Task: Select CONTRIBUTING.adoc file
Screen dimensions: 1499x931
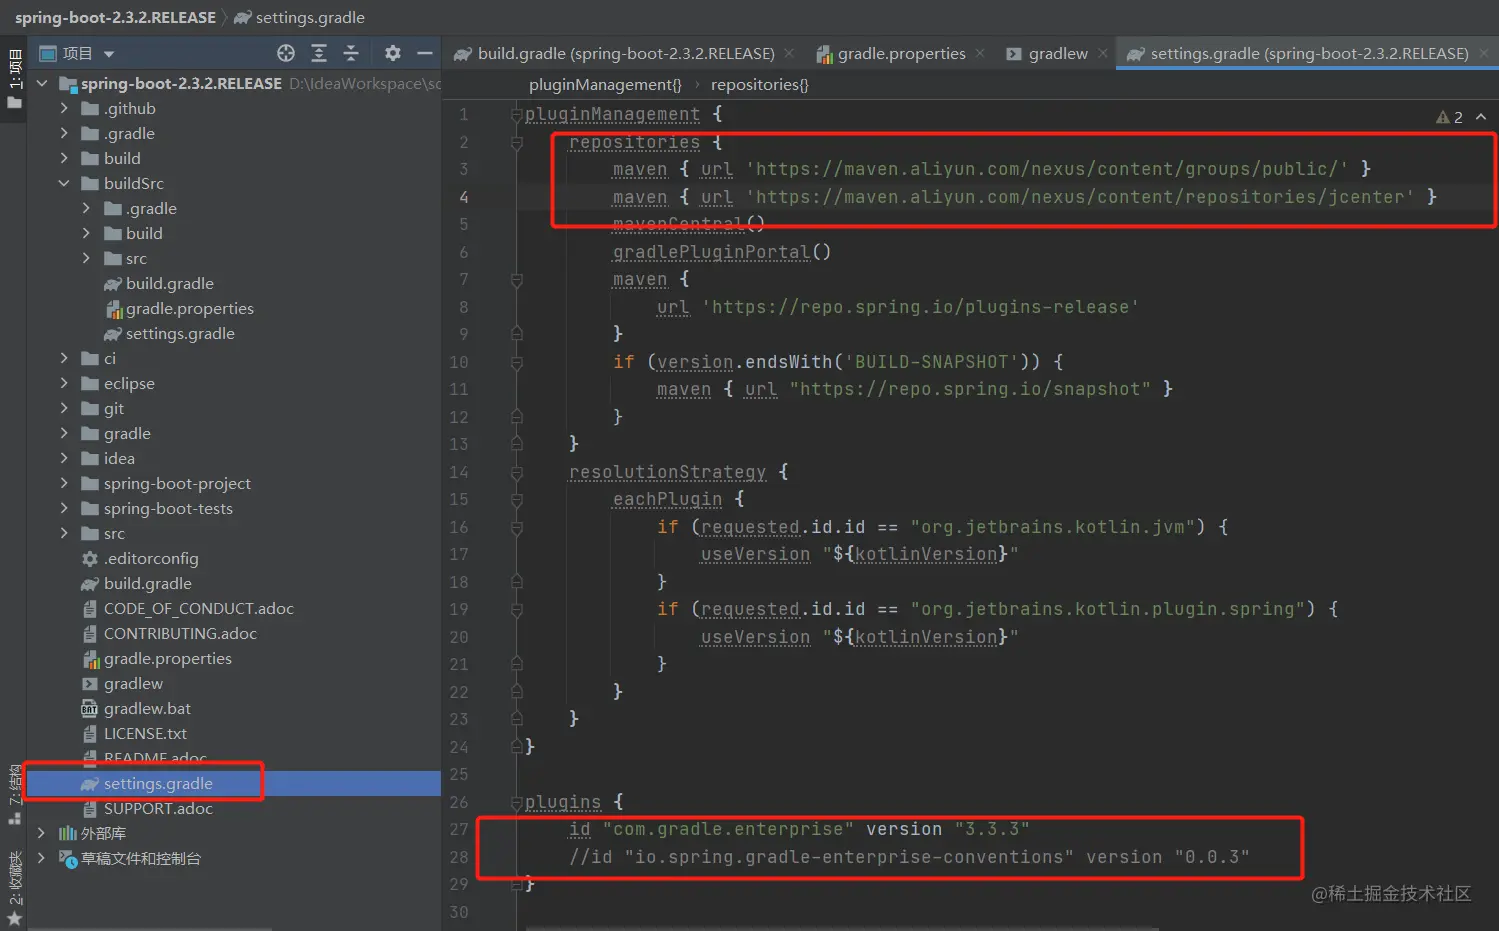Action: [x=169, y=633]
